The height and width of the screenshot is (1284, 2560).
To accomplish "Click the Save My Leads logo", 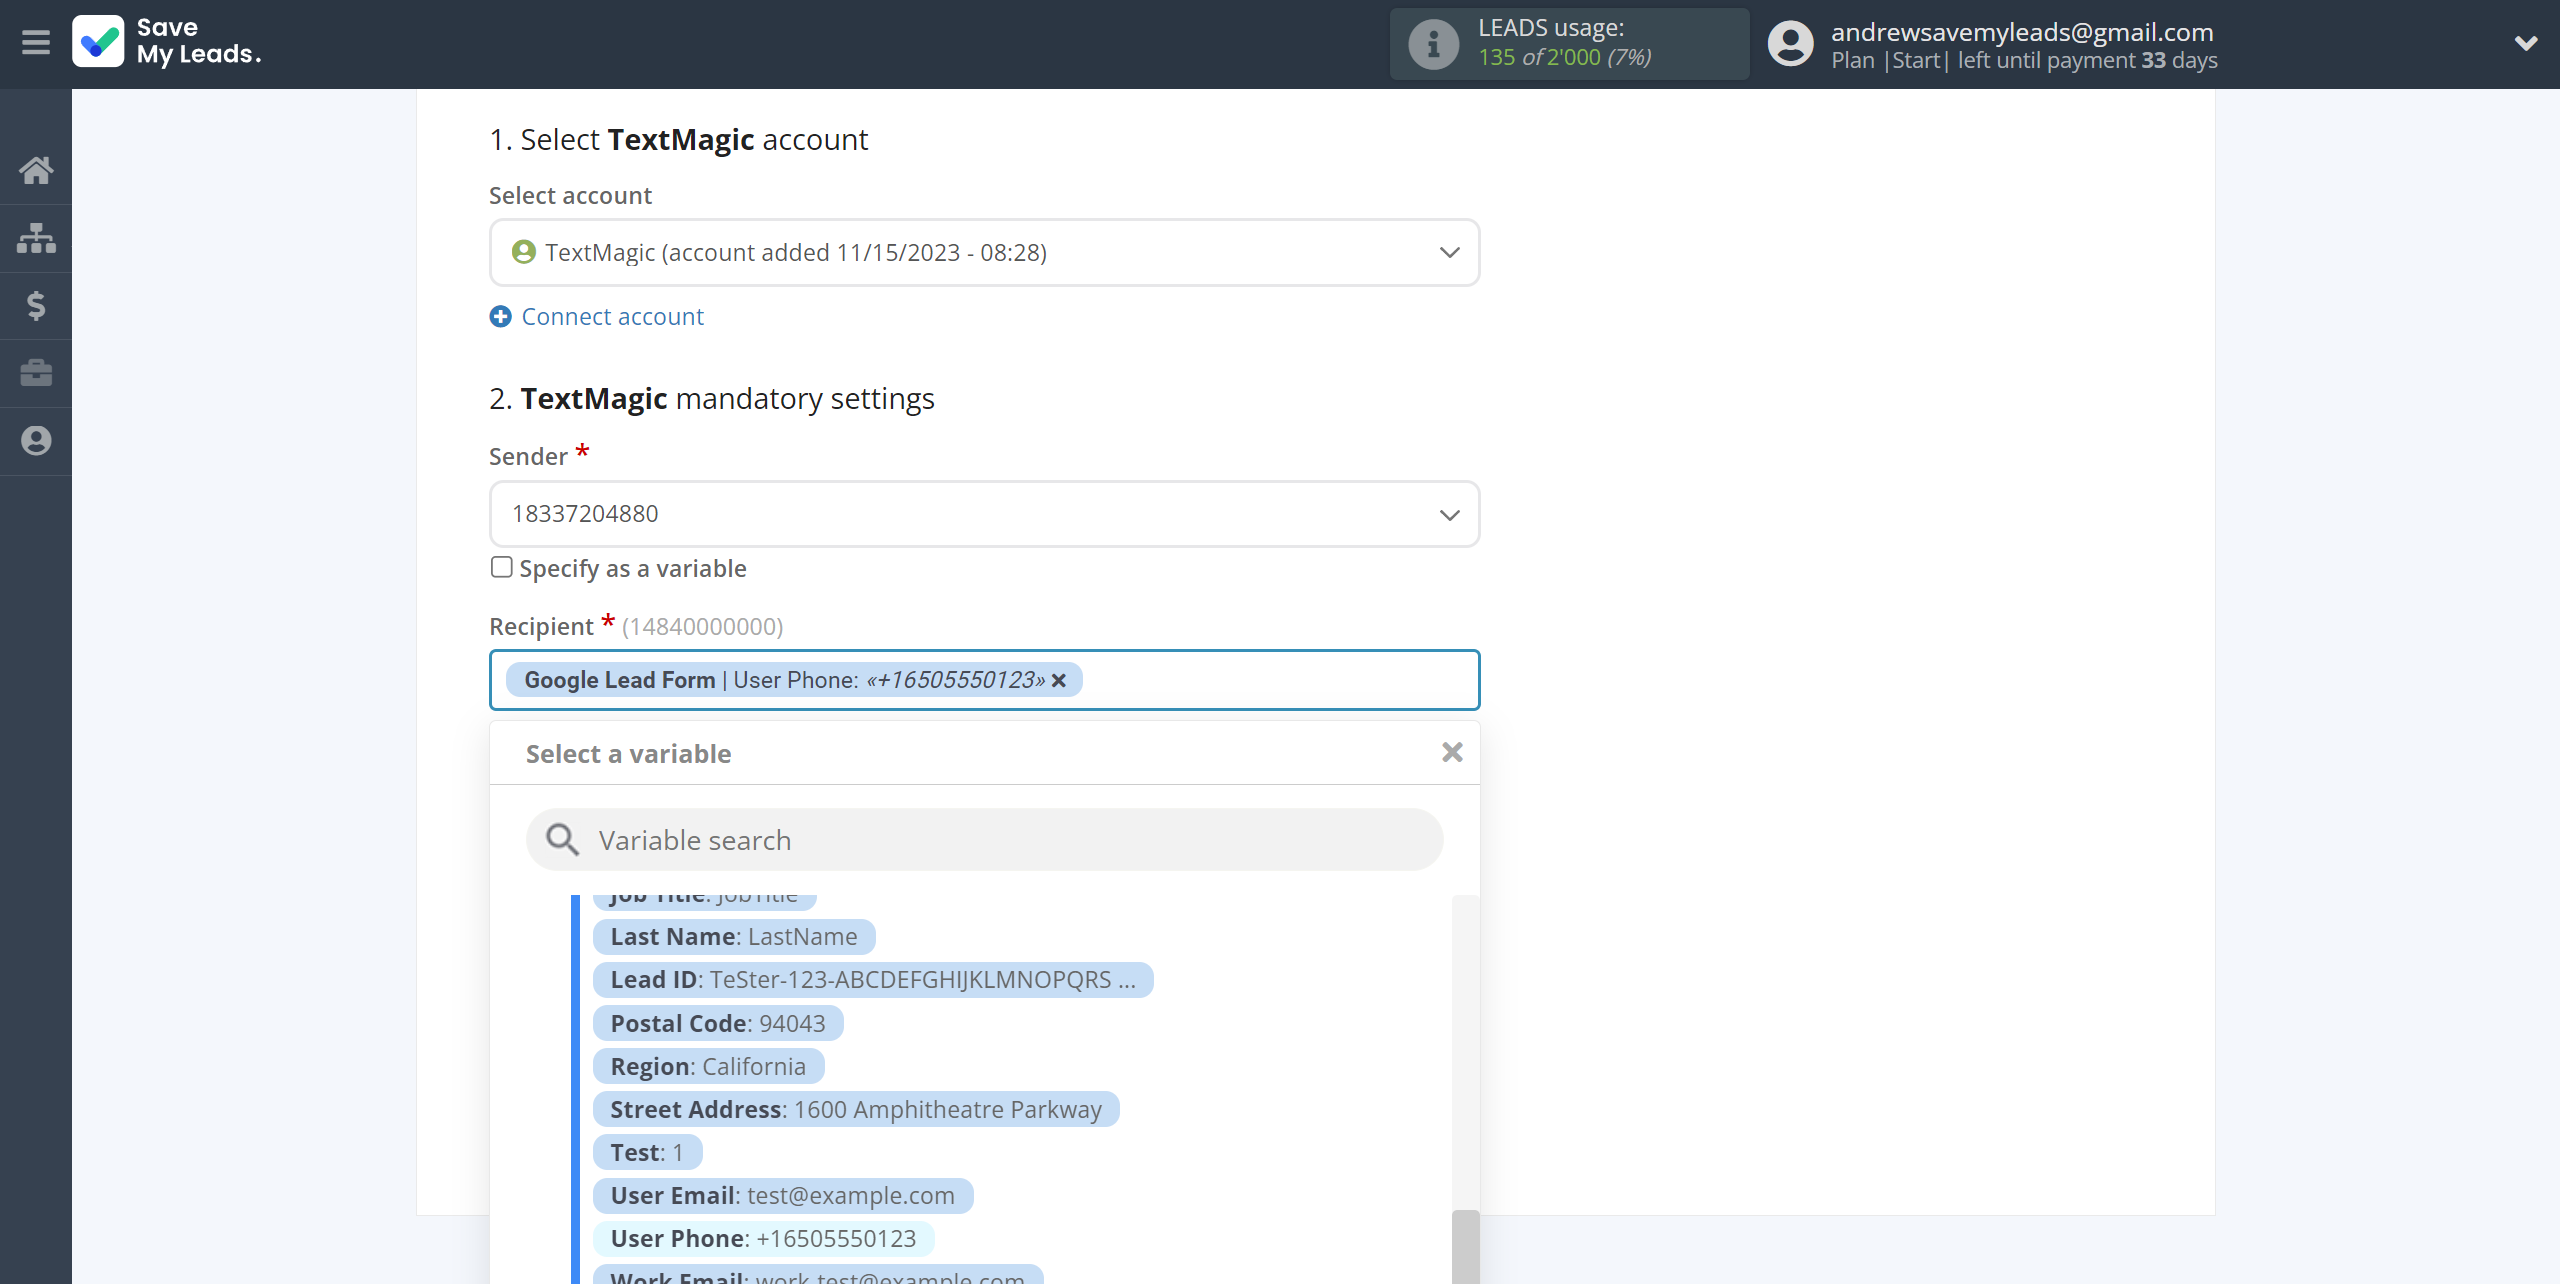I will [167, 42].
